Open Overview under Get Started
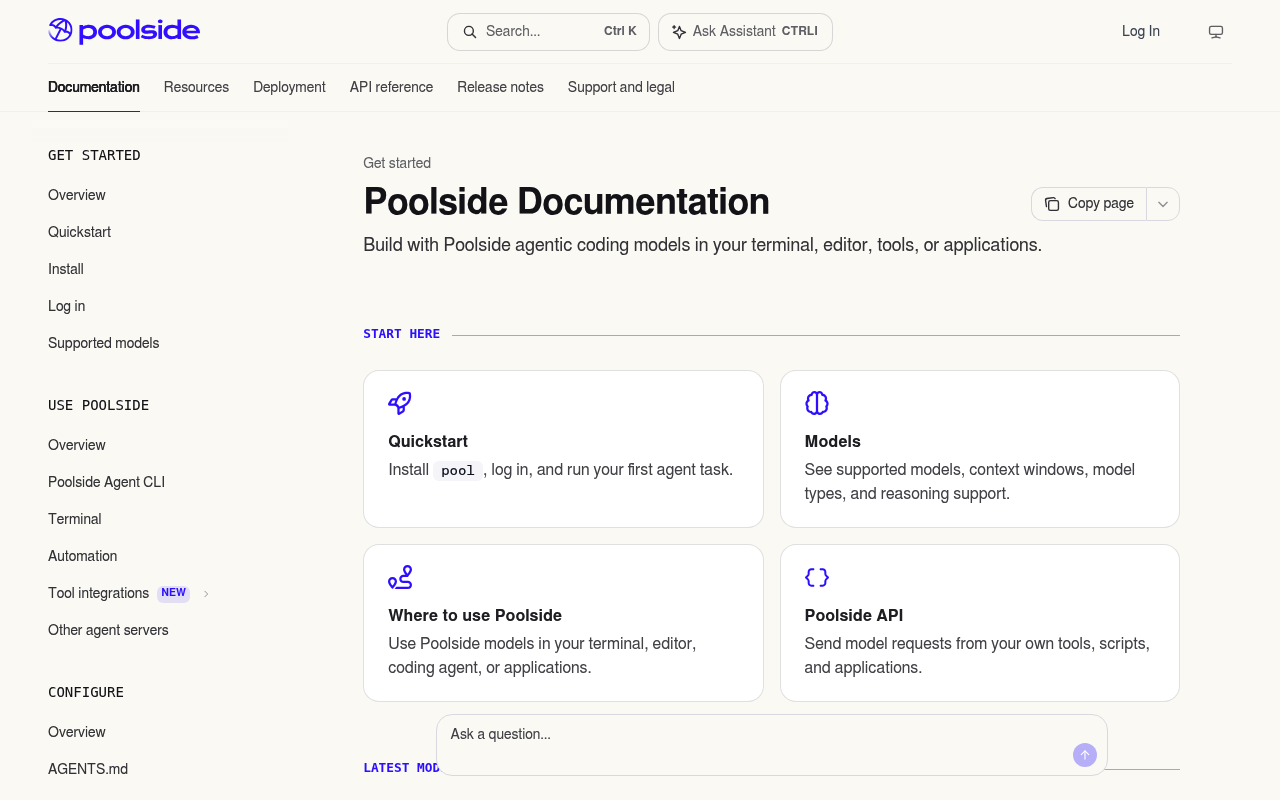 coord(77,195)
